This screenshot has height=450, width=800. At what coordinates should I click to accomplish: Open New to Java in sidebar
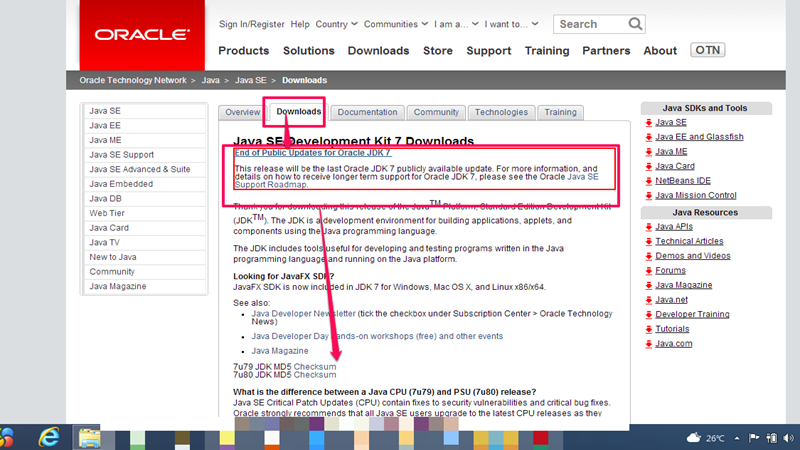click(x=145, y=257)
